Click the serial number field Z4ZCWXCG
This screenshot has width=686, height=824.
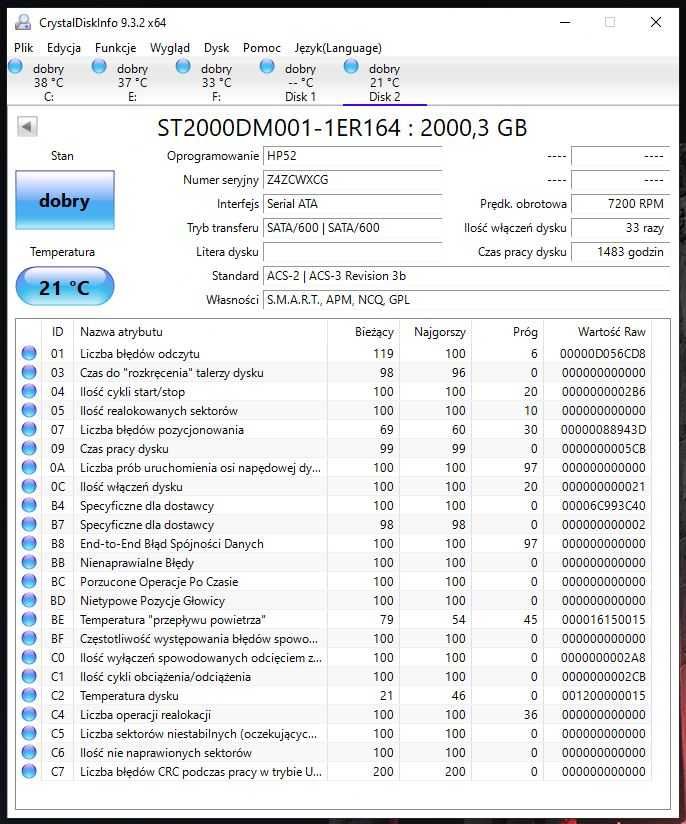click(352, 180)
